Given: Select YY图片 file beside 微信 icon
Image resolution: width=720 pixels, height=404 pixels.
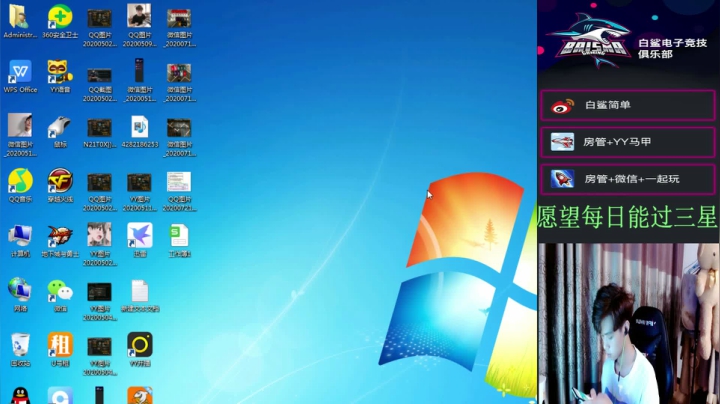Looking at the screenshot, I should point(100,302).
